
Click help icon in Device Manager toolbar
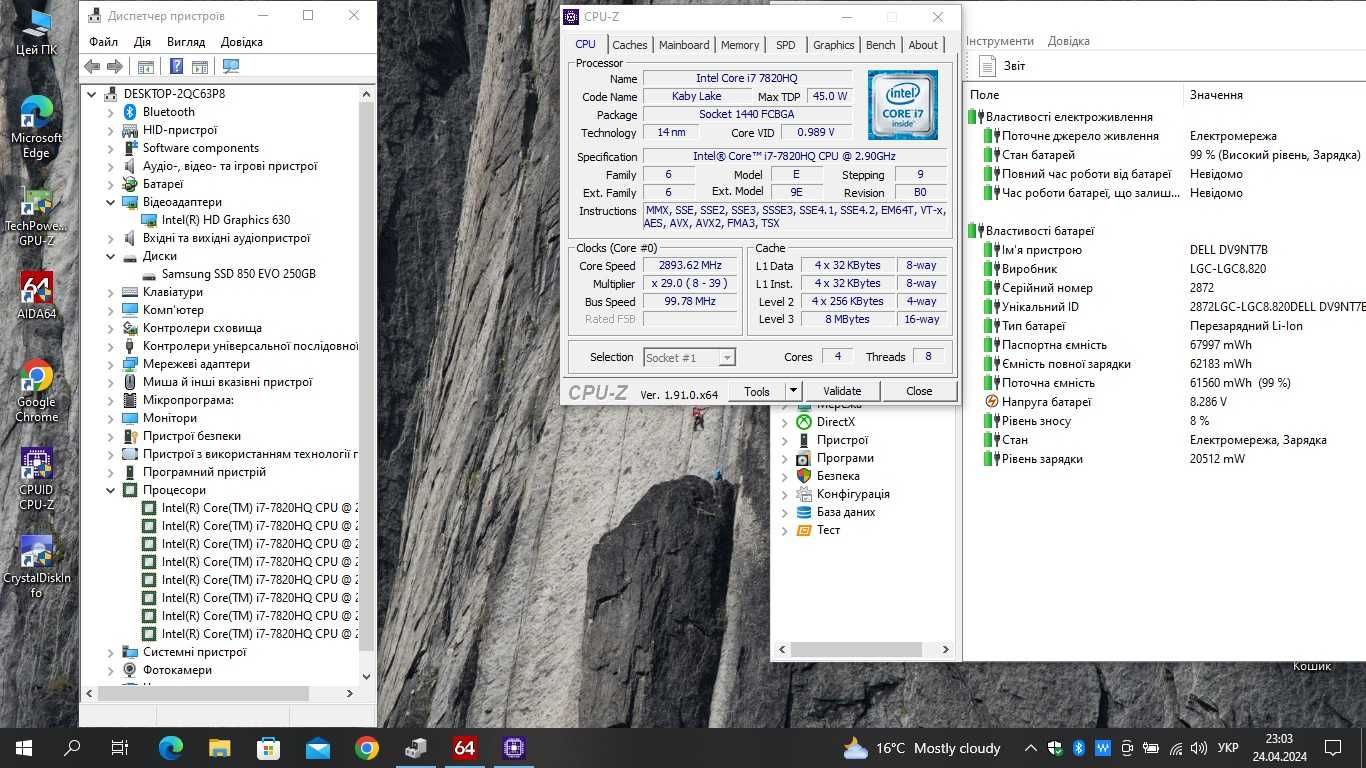pyautogui.click(x=176, y=66)
